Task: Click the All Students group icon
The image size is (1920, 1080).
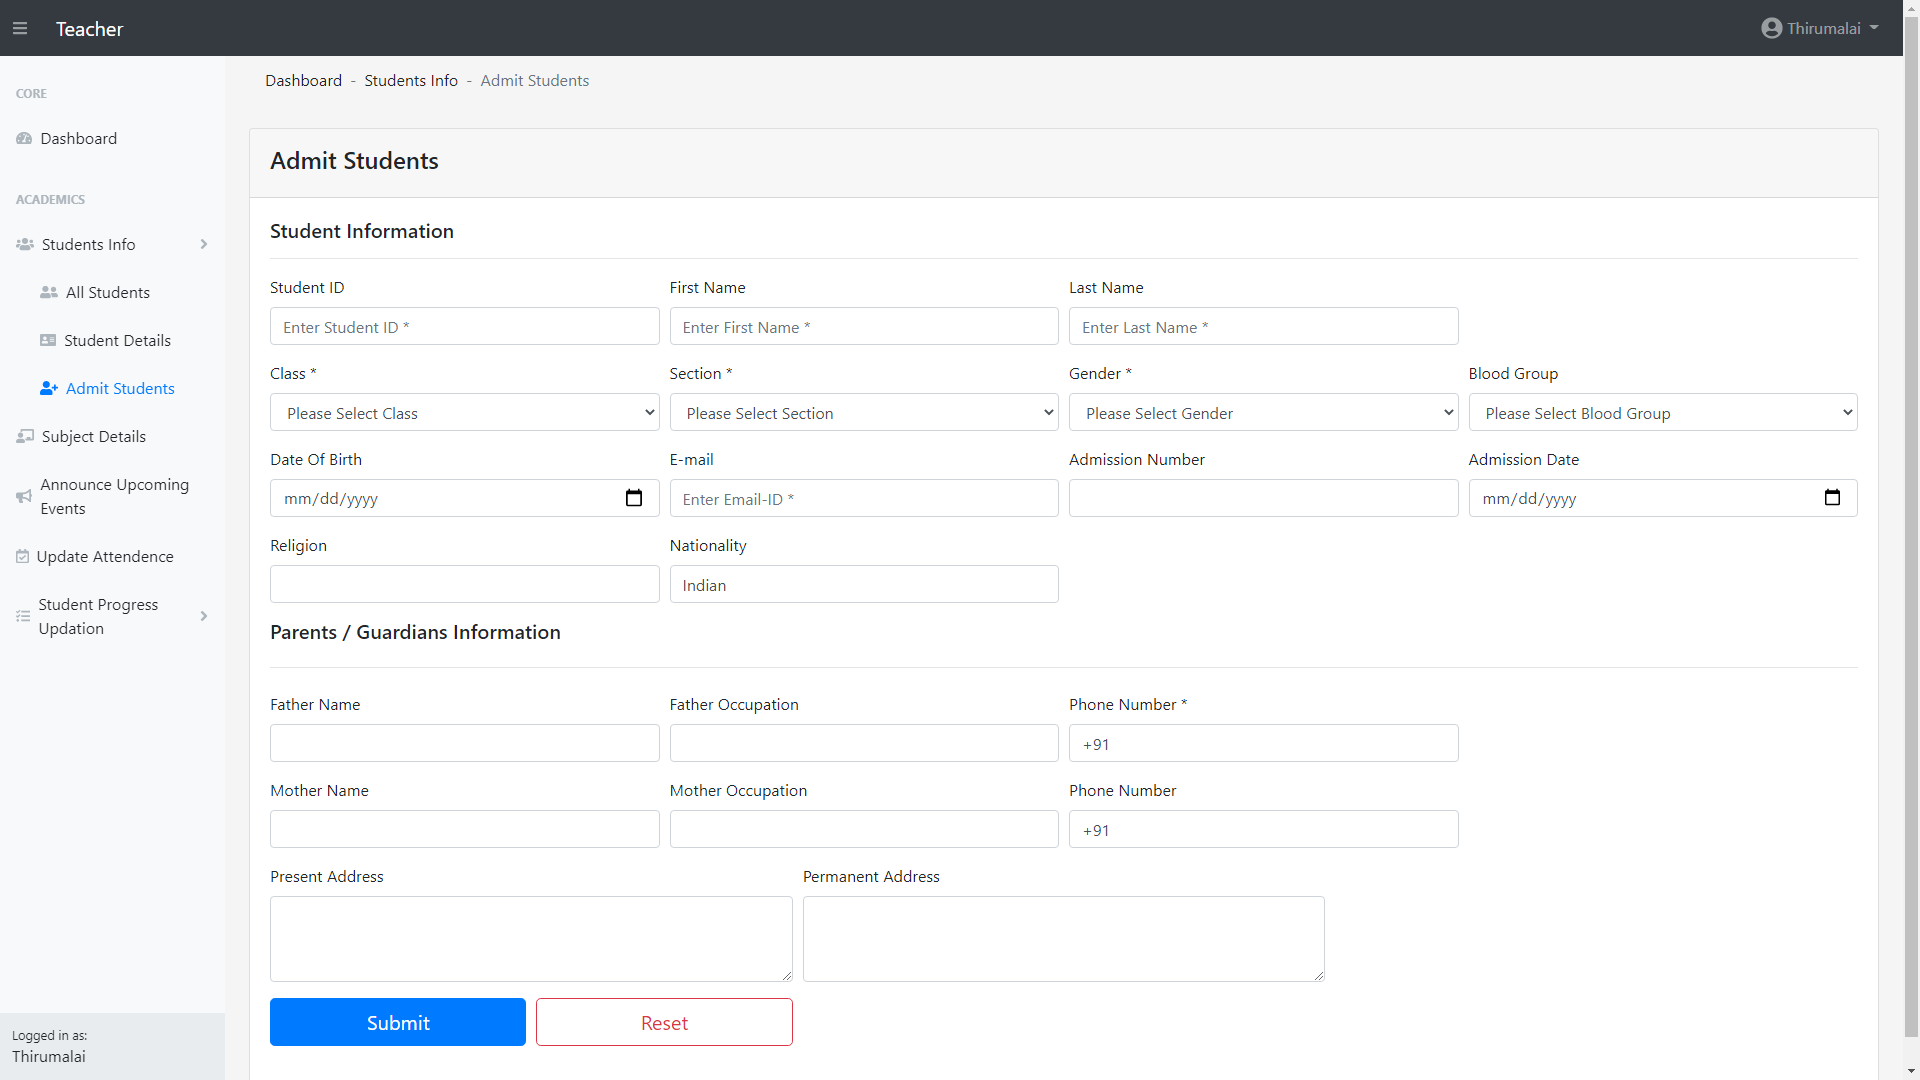Action: 48,292
